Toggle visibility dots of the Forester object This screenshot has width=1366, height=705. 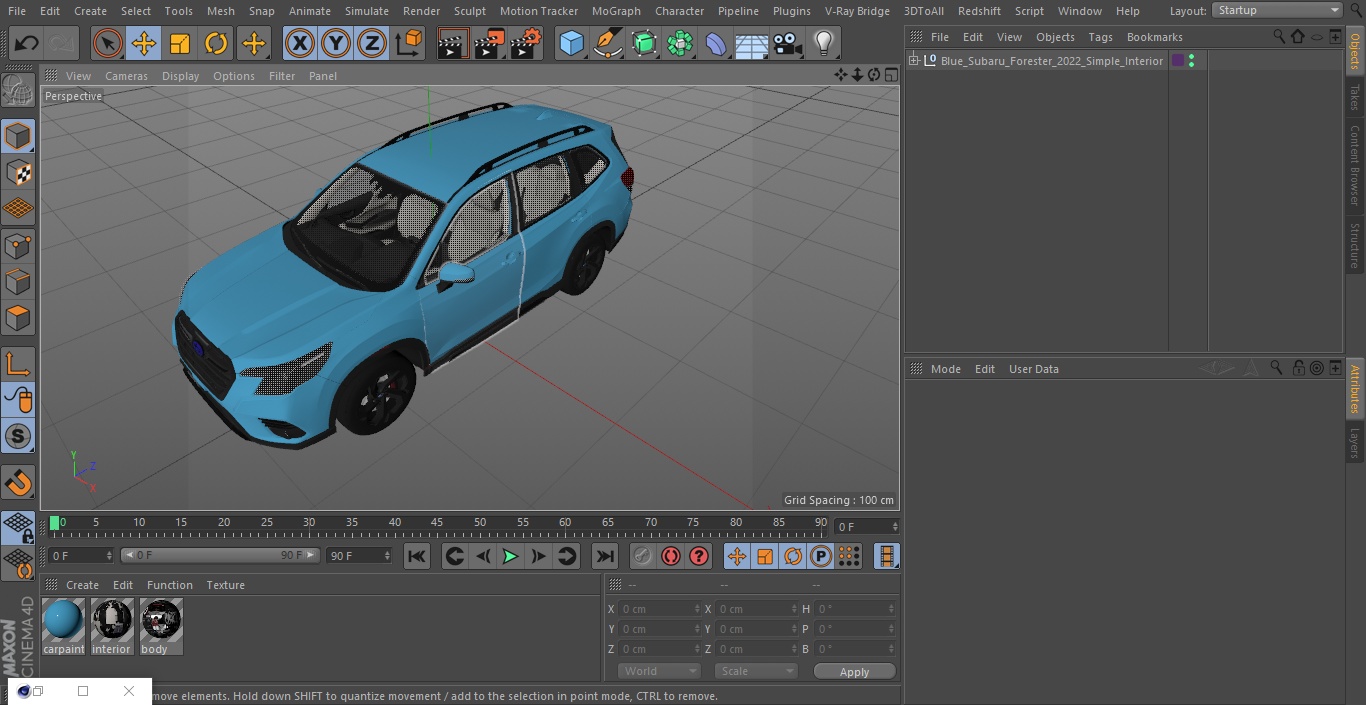pyautogui.click(x=1191, y=61)
